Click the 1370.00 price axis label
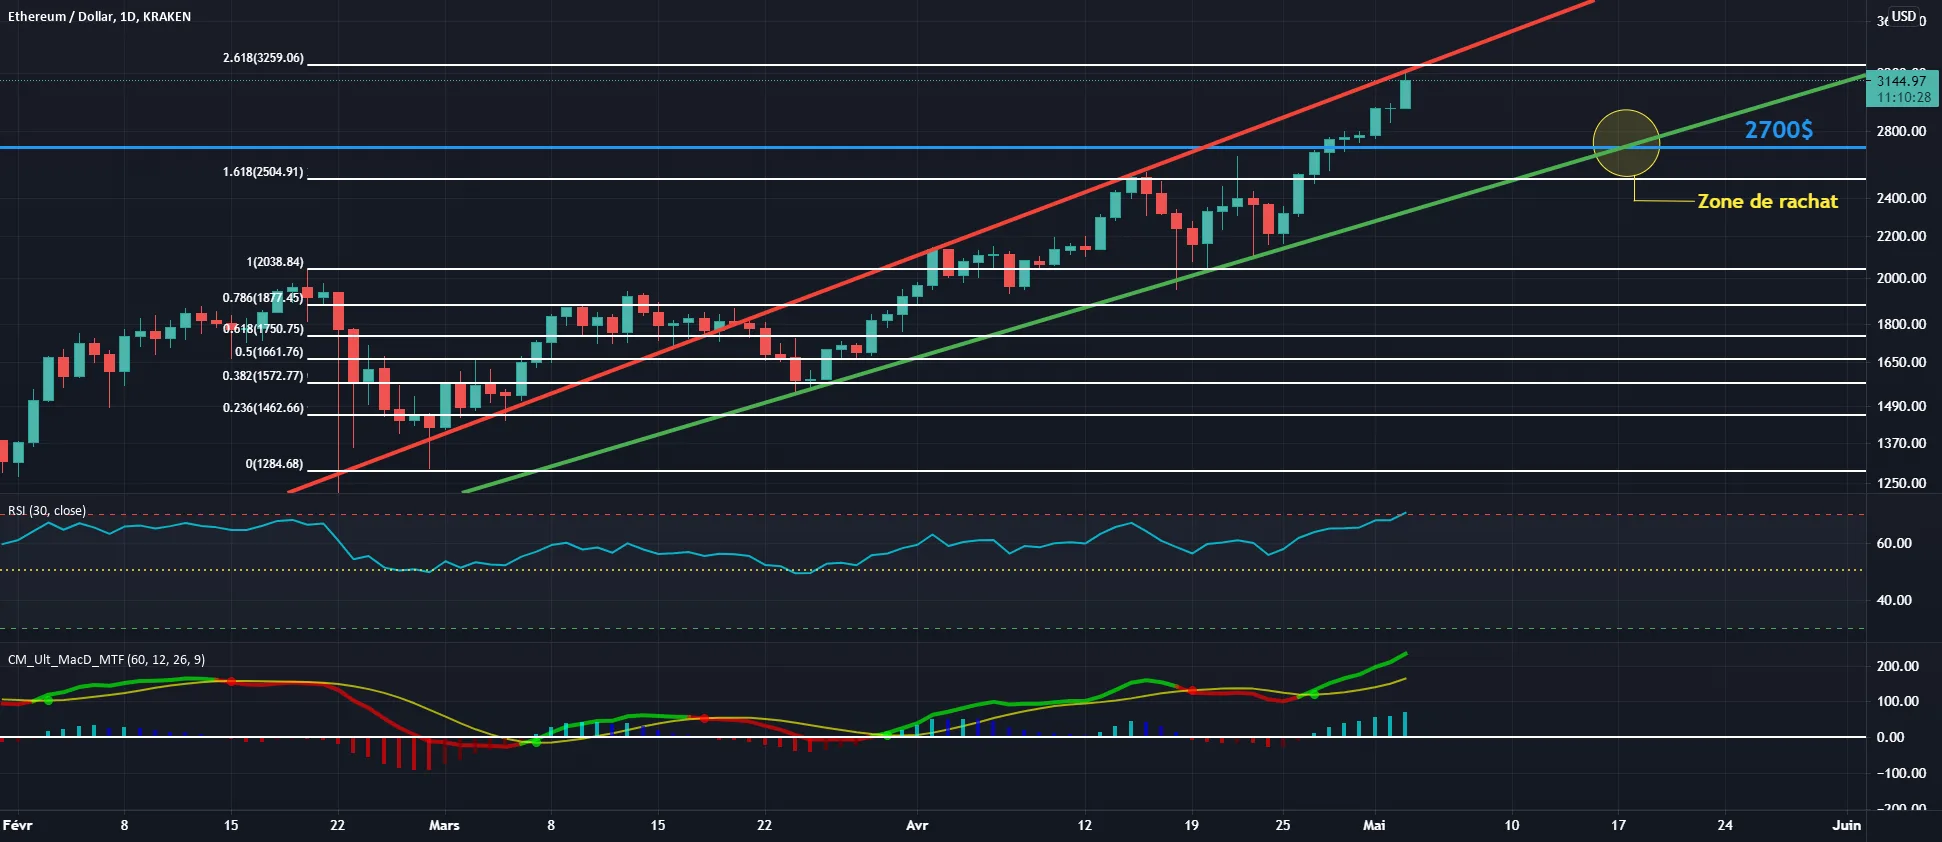Screen dimensions: 1942x842 click(x=1901, y=443)
